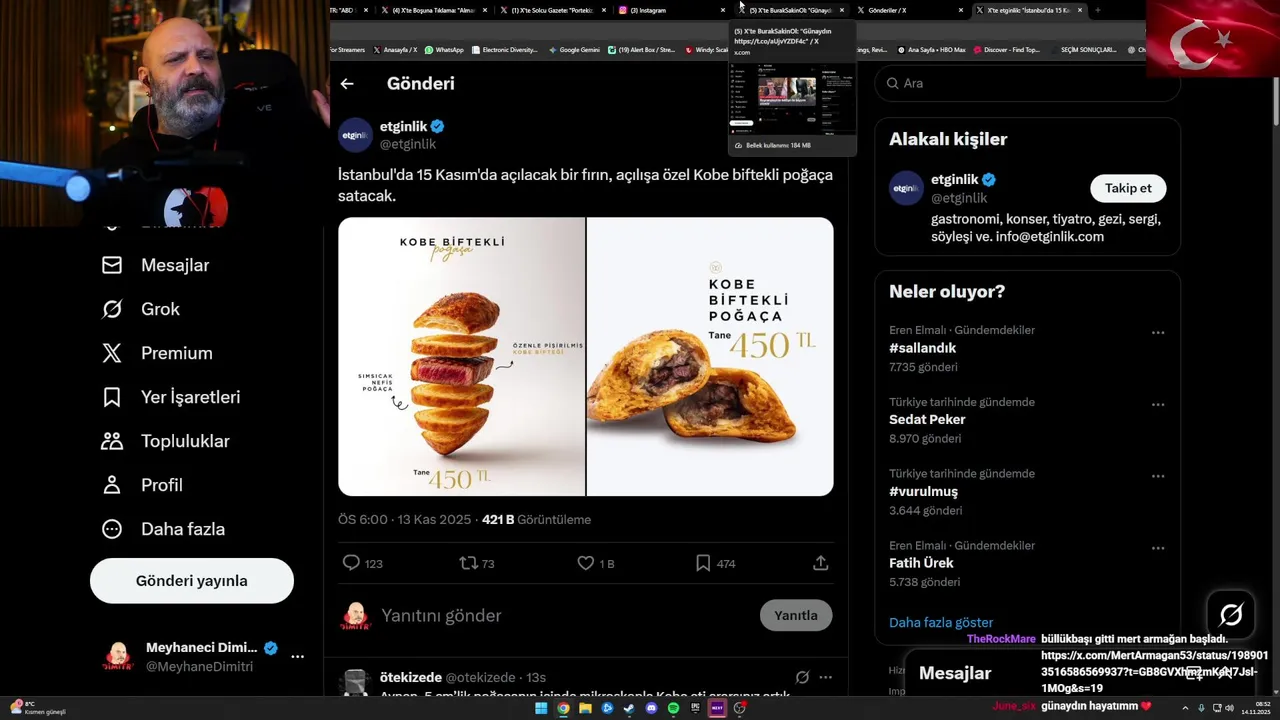1280x720 pixels.
Task: Open File Explorer from taskbar
Action: (x=585, y=708)
